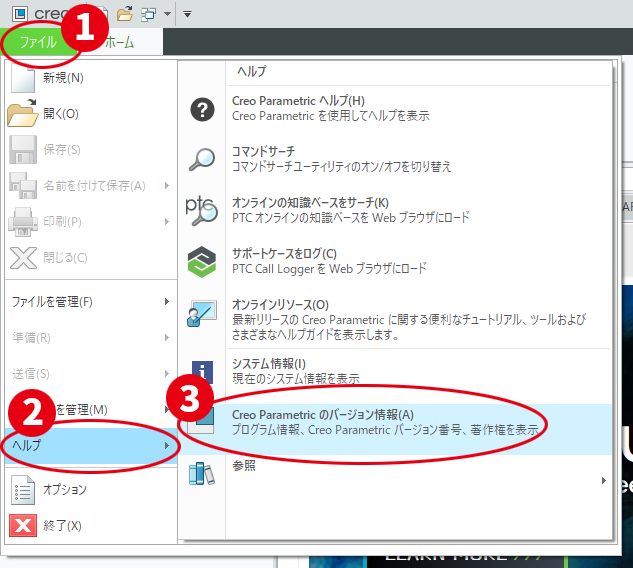Click the green サポートケースをログ icon

(202, 262)
